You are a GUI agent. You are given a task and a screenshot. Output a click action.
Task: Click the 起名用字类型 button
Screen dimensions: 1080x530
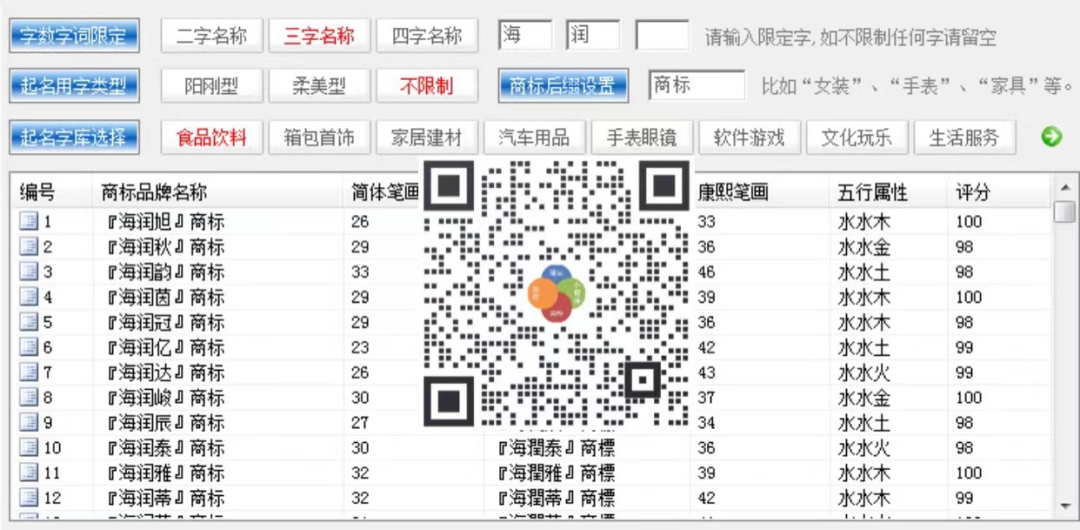pos(74,86)
